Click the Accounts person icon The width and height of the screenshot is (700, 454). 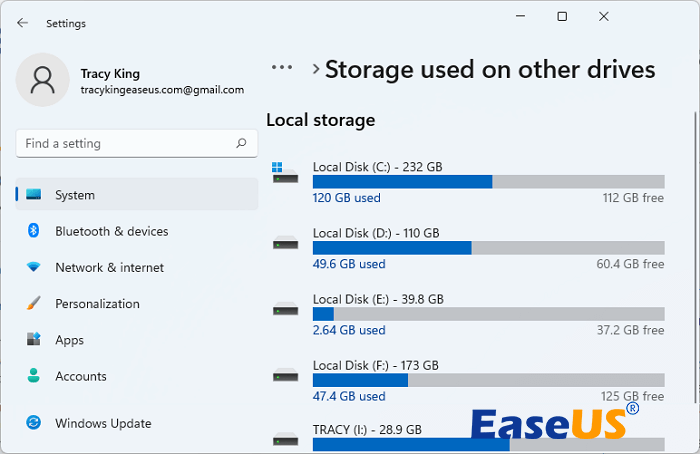click(34, 376)
